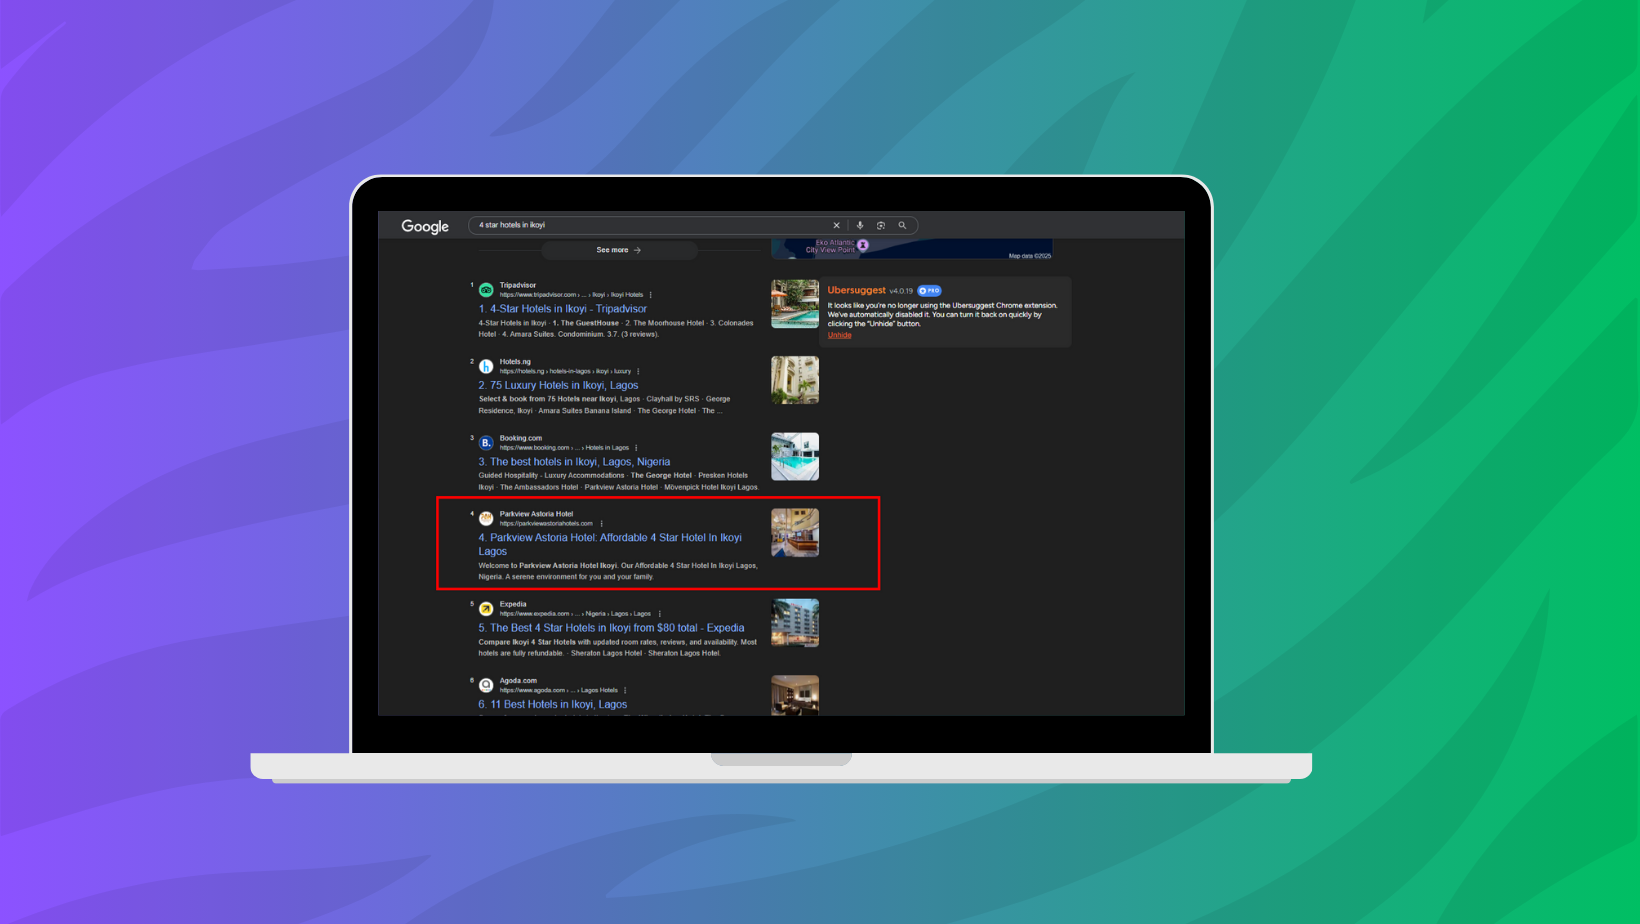Click the Expedia result hotel thumbnail
1640x924 pixels.
(795, 623)
